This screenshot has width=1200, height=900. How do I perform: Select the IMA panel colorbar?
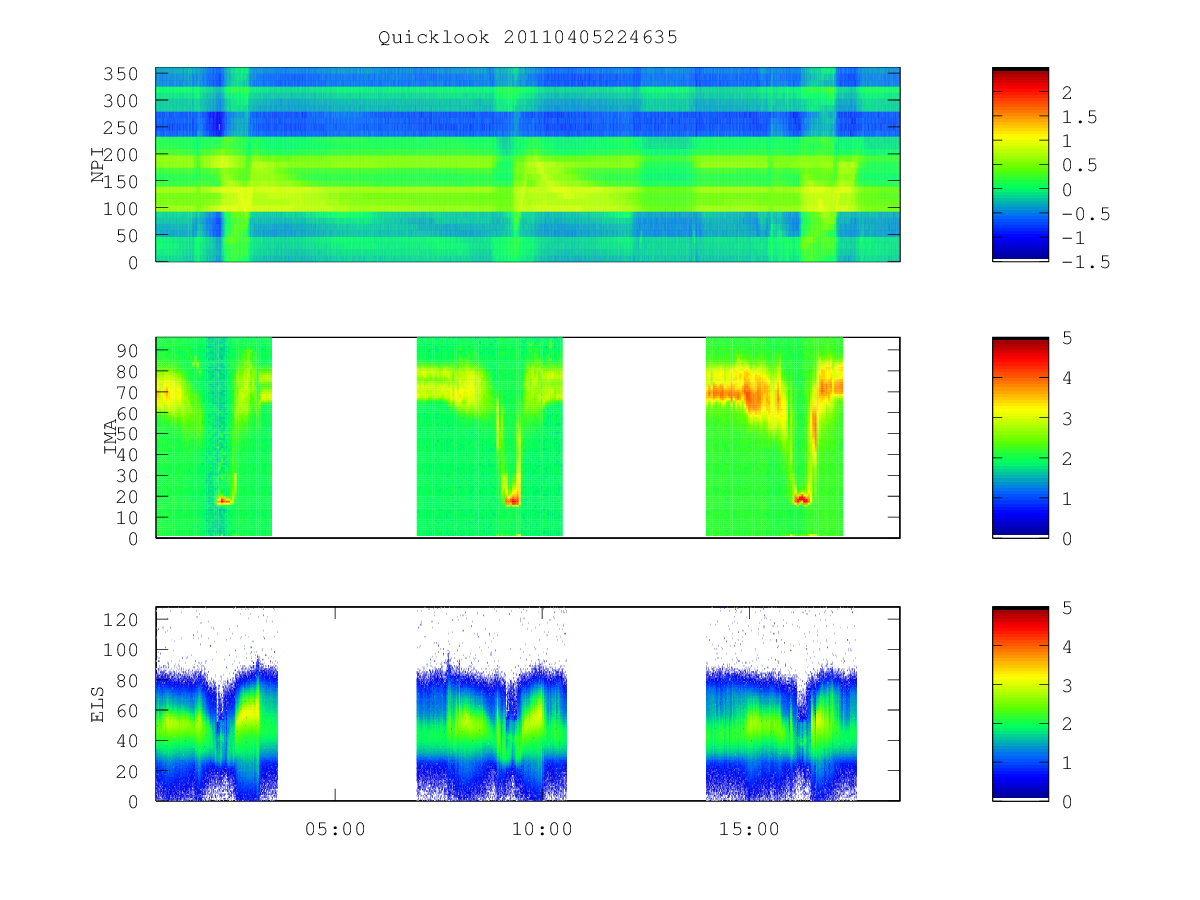tap(1020, 438)
